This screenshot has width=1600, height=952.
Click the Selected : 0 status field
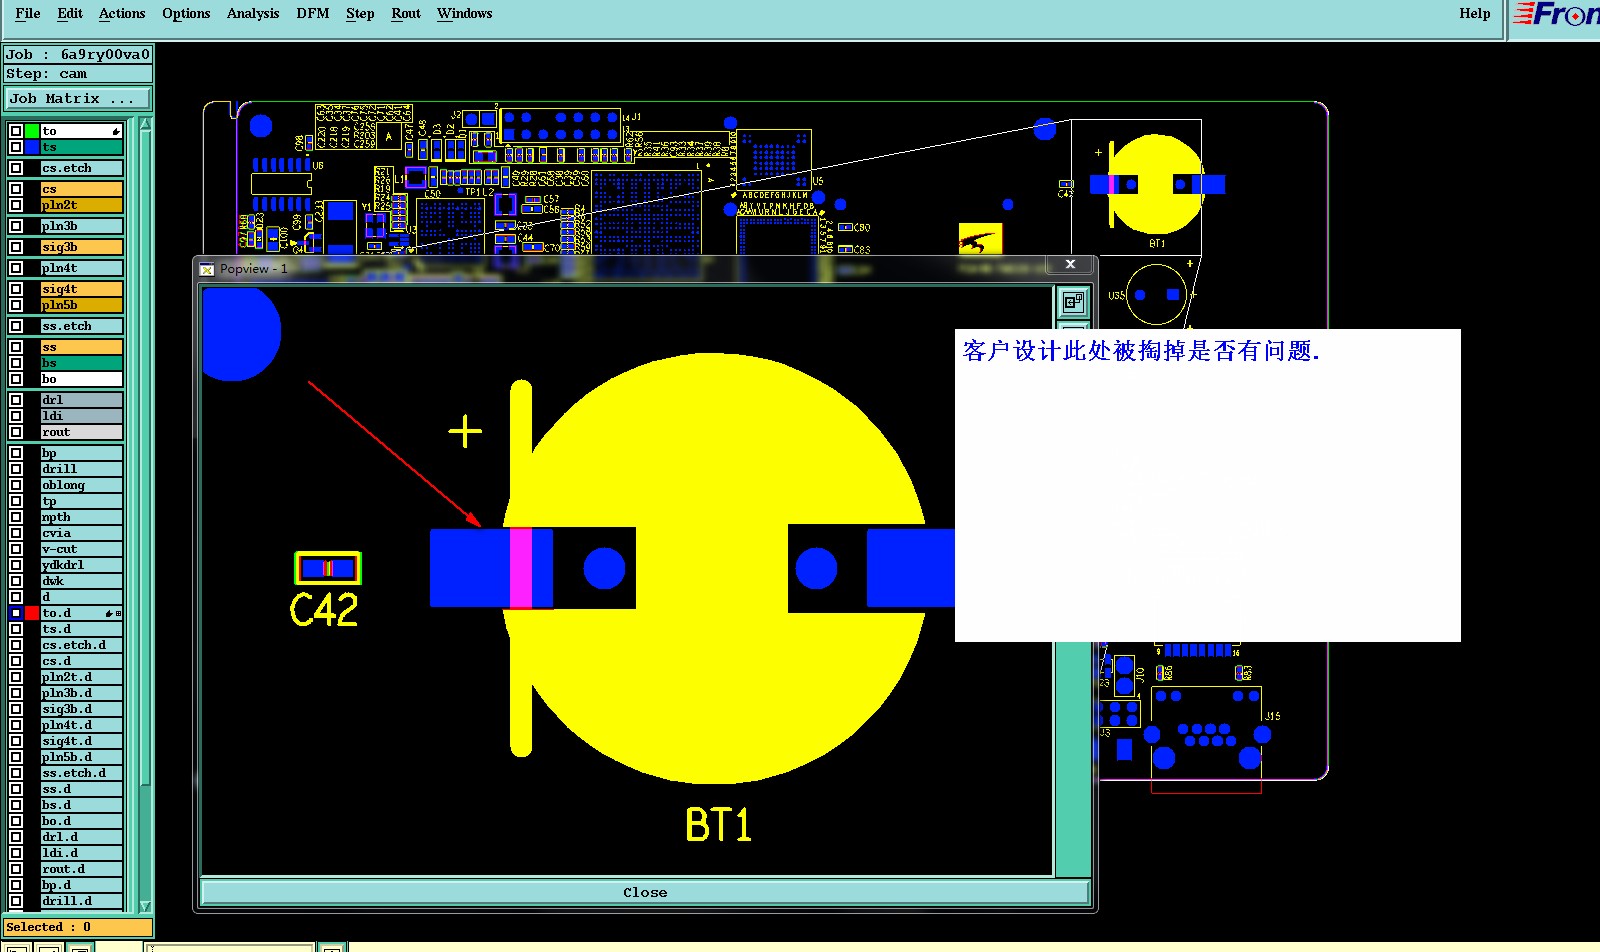(x=78, y=927)
